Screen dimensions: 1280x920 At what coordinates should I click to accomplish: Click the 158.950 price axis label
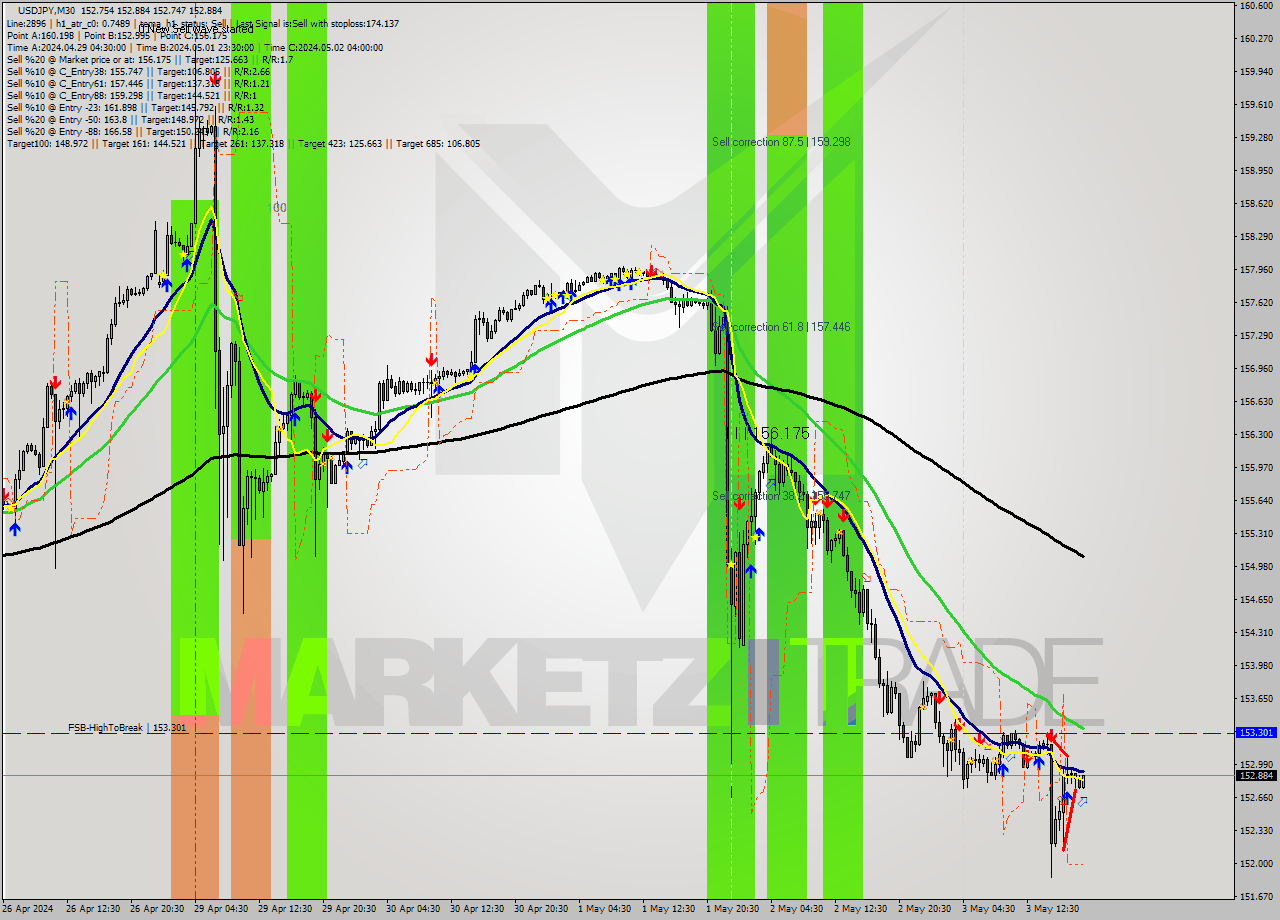[x=1256, y=170]
